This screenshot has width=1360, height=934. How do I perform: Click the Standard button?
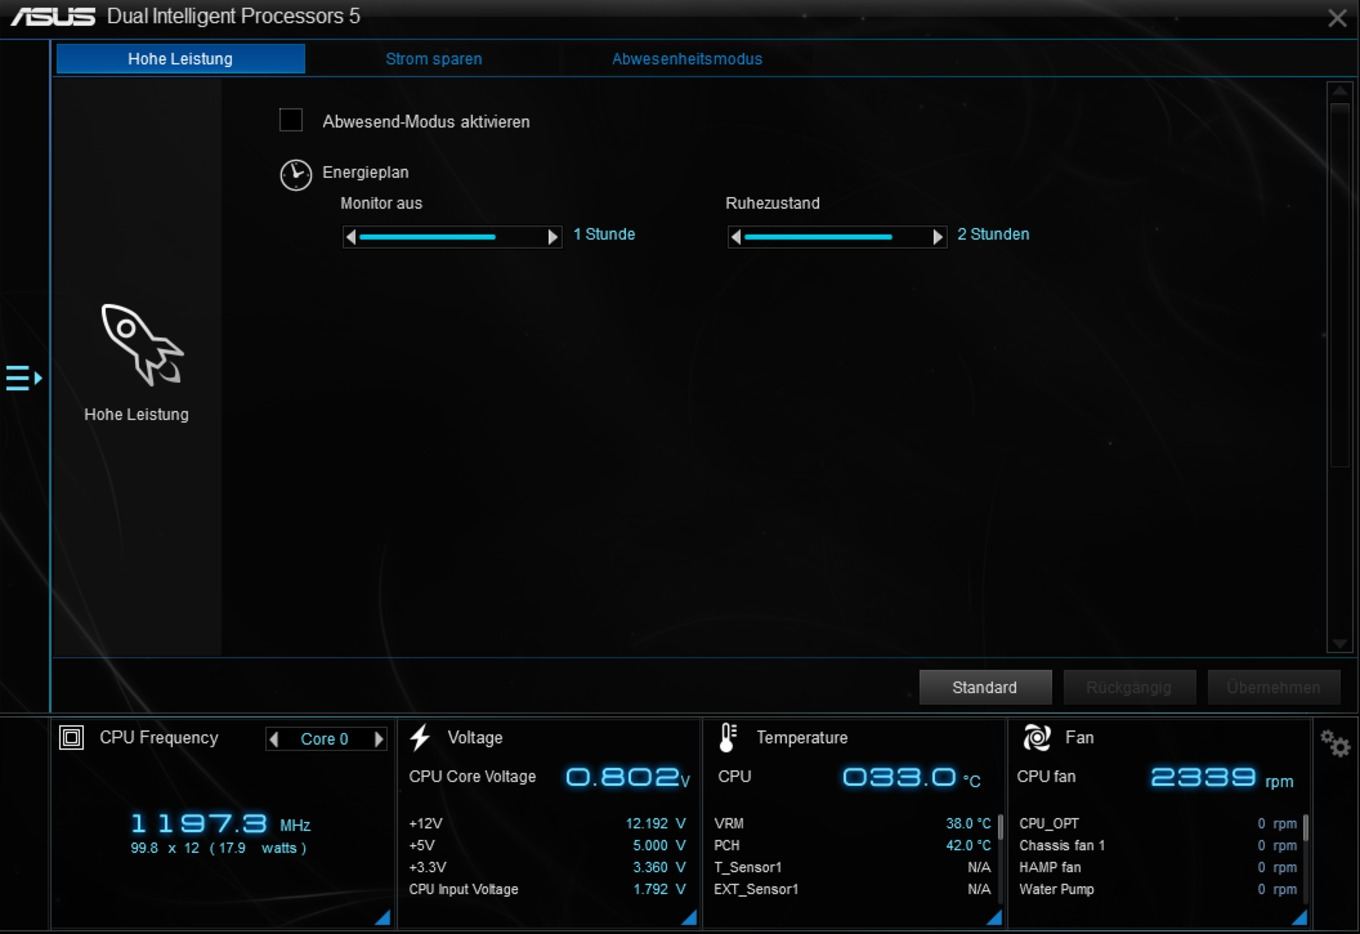click(x=985, y=687)
